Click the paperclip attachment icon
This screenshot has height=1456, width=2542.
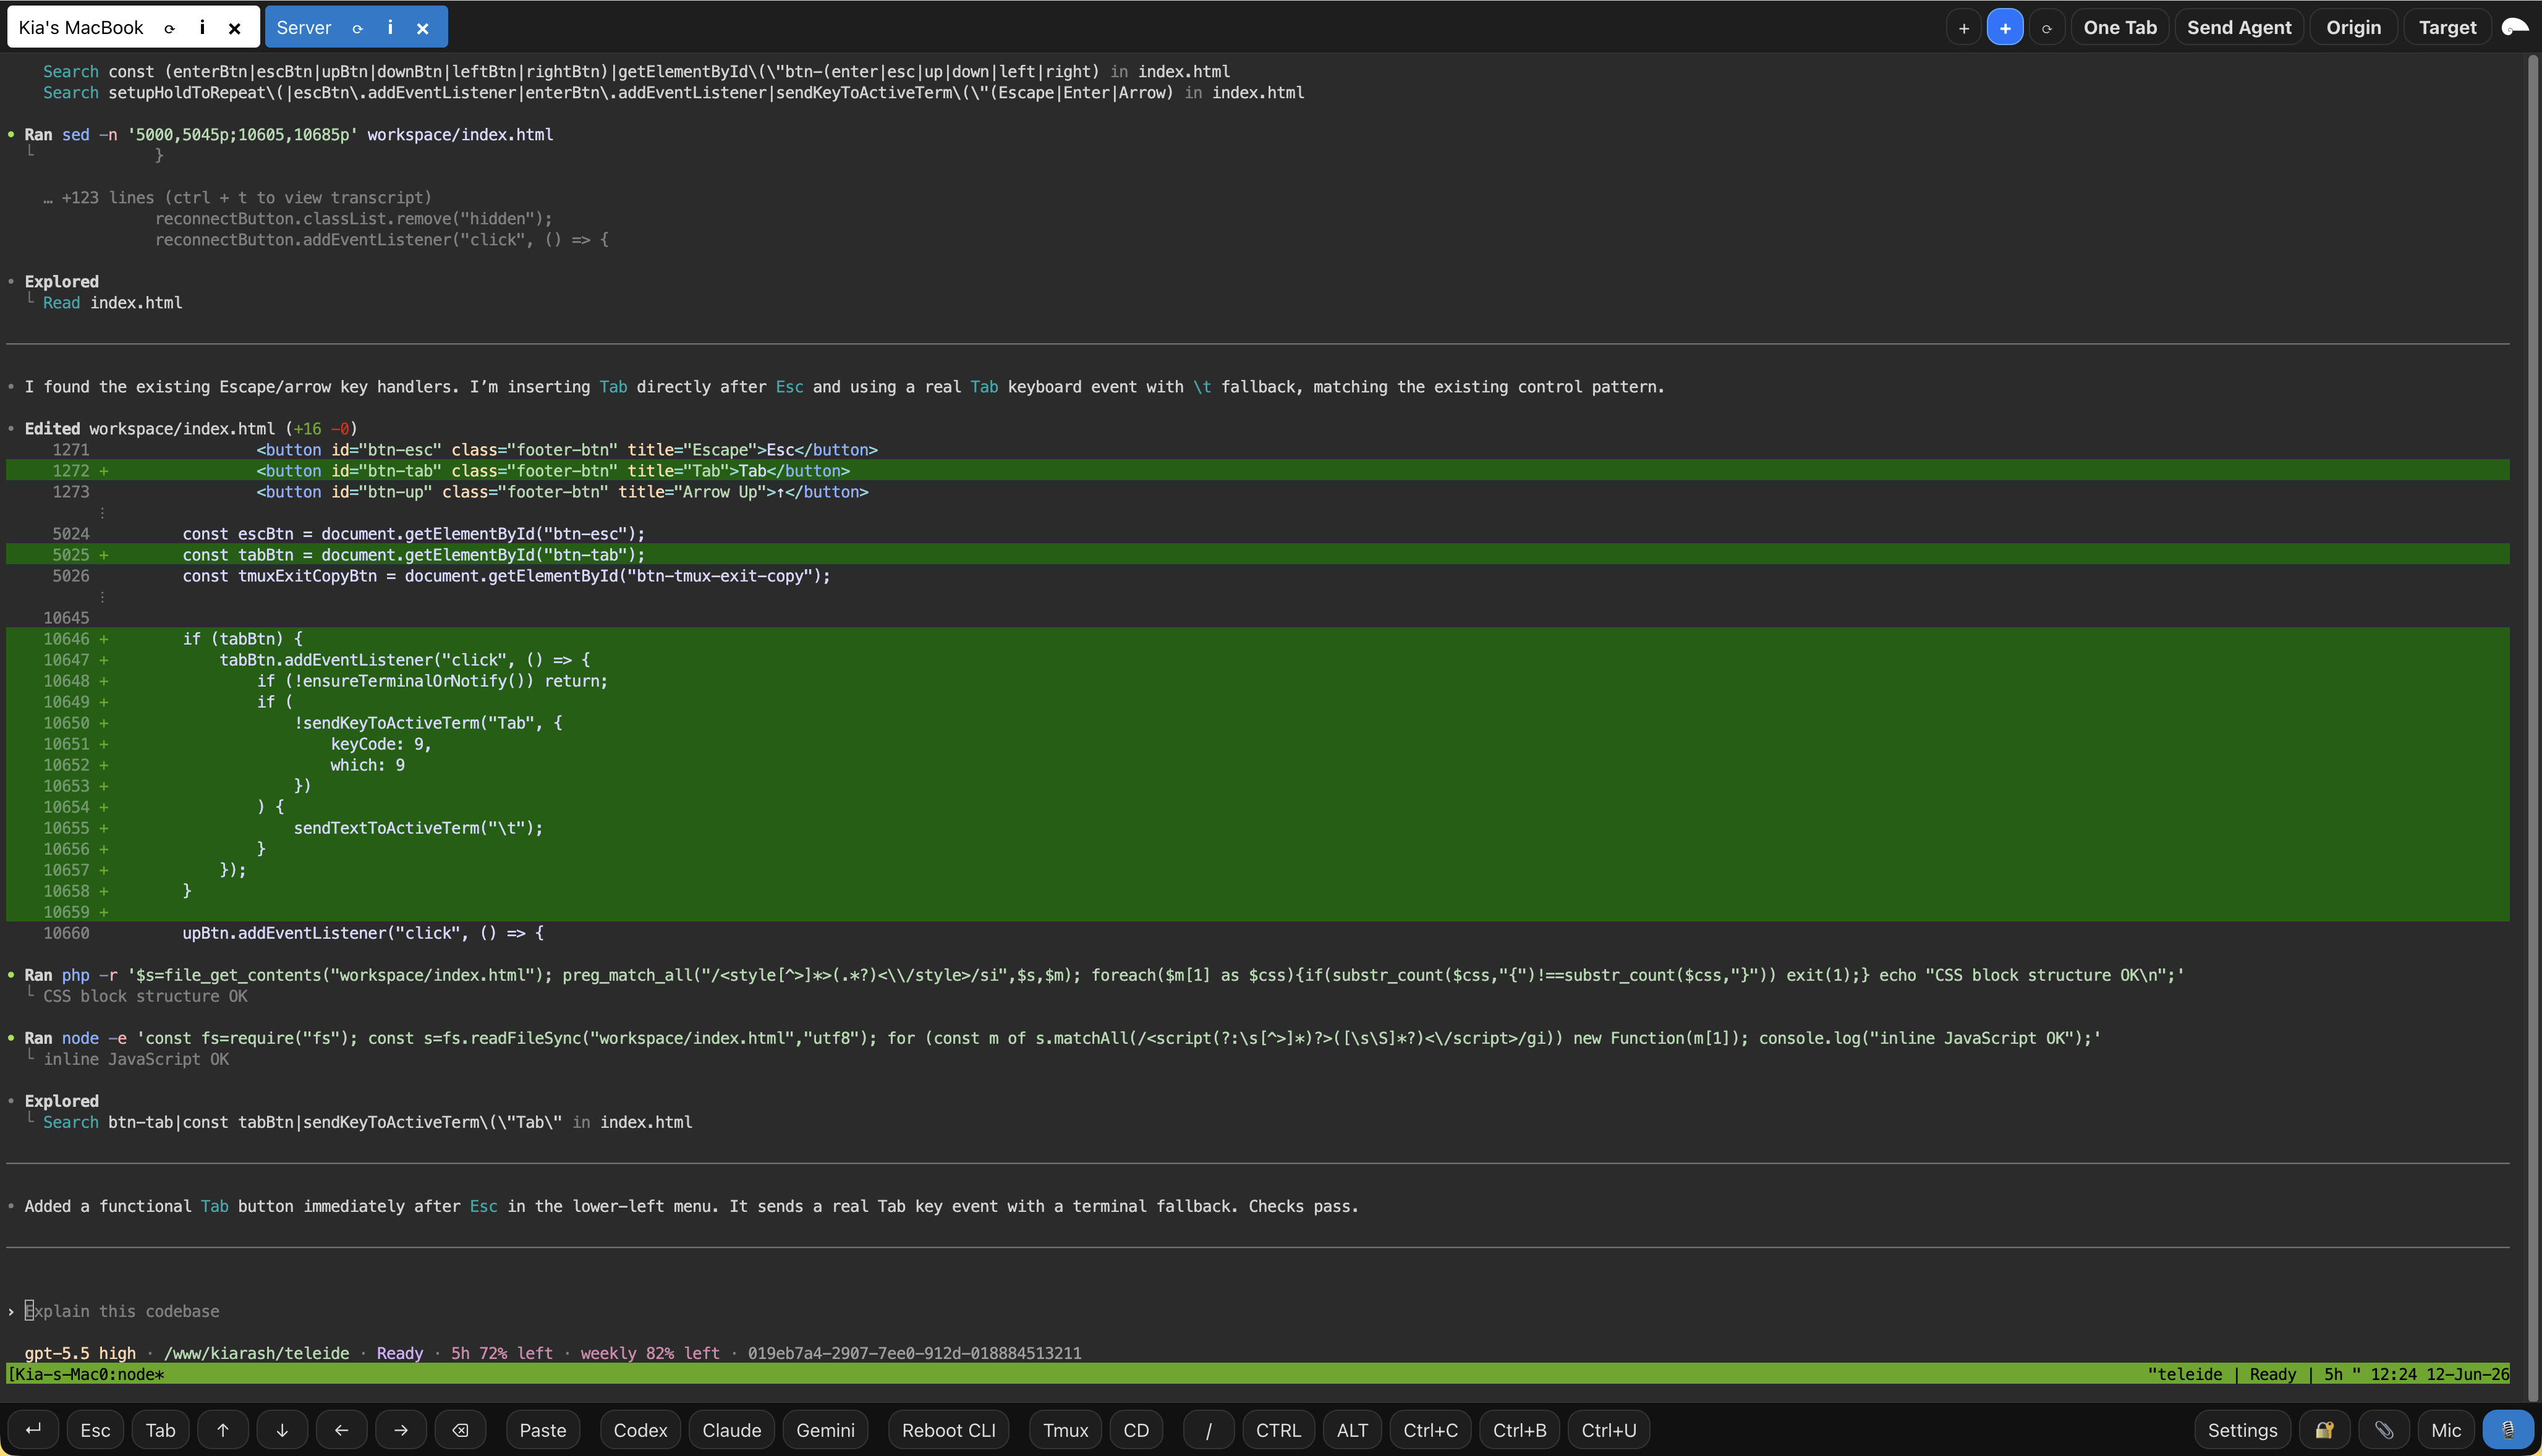point(2384,1430)
